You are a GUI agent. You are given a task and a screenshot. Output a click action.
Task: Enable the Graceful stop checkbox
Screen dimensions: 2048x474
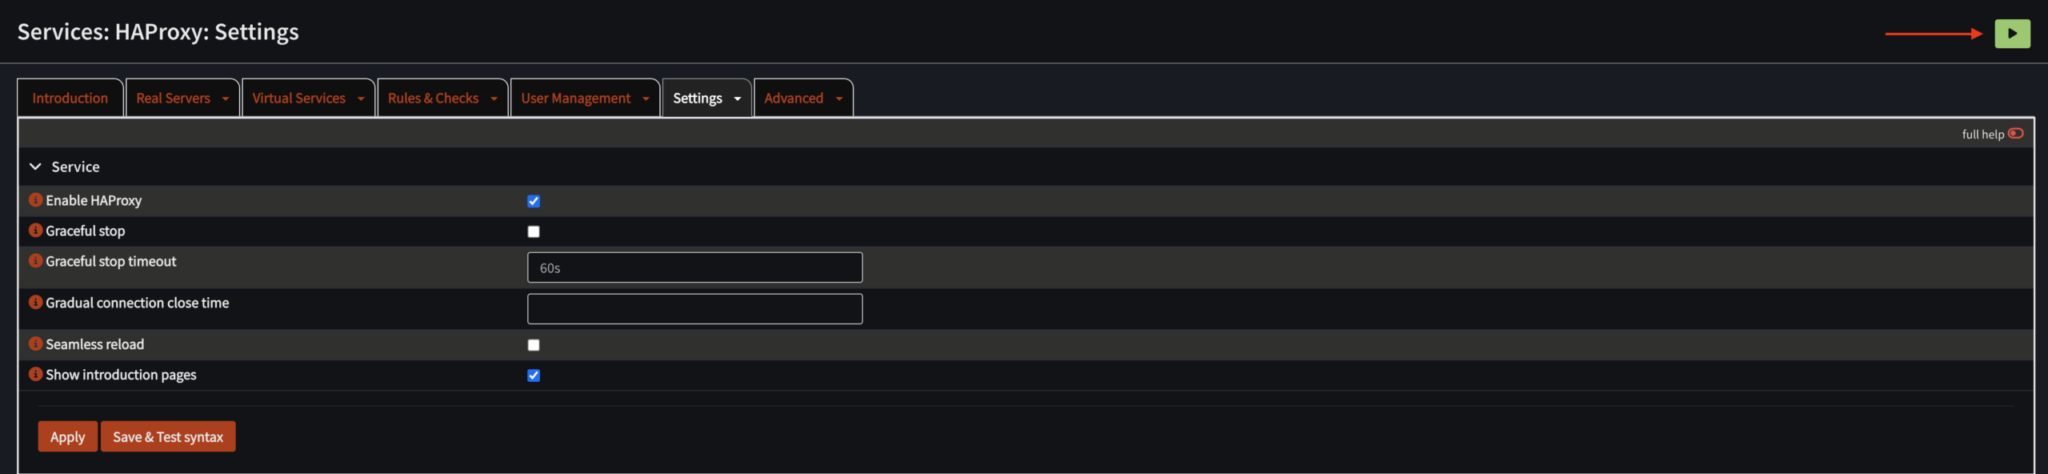coord(533,232)
